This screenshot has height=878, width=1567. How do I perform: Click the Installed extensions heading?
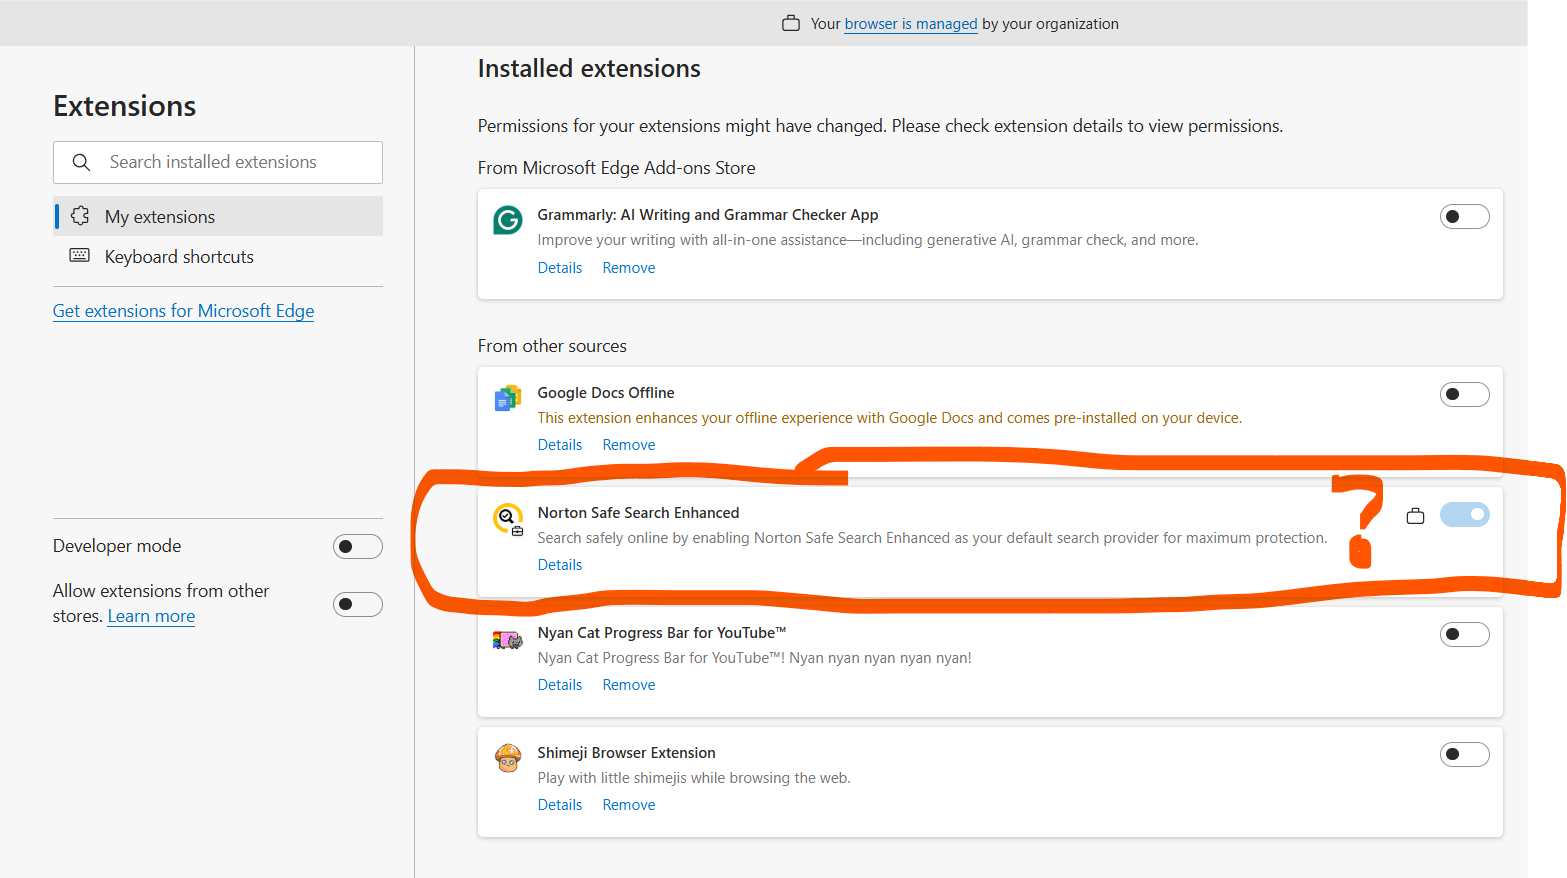coord(589,69)
